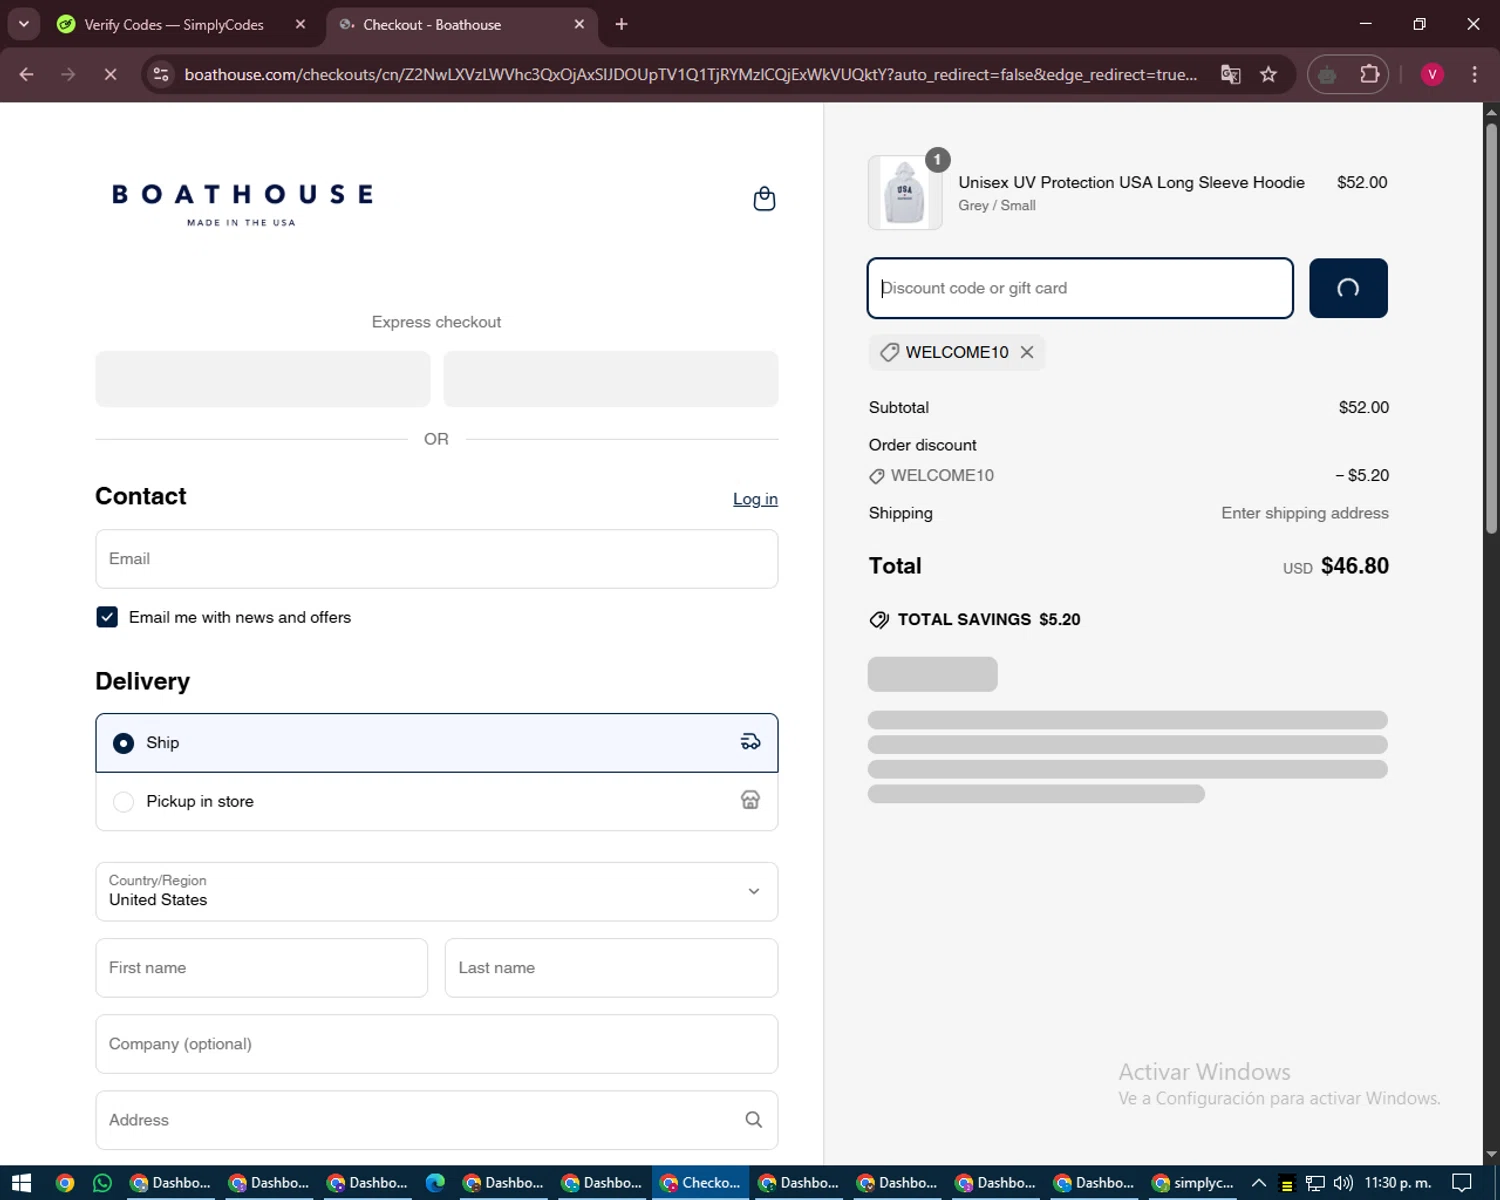Focus the Email input field
This screenshot has height=1200, width=1500.
pyautogui.click(x=436, y=559)
